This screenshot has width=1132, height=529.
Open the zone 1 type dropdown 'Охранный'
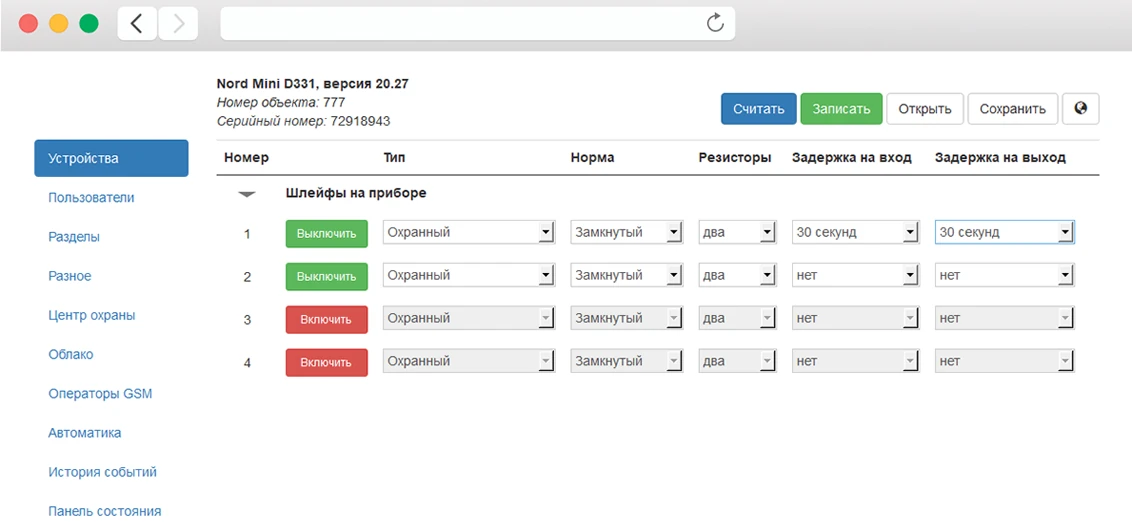tap(469, 233)
